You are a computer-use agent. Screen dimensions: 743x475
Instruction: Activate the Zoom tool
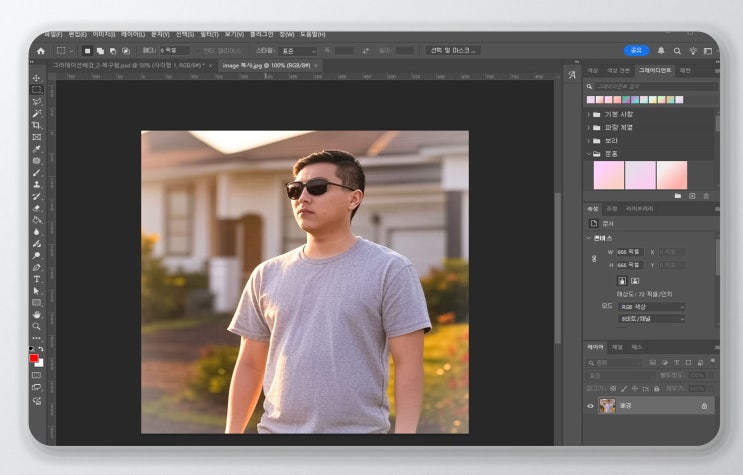point(37,326)
